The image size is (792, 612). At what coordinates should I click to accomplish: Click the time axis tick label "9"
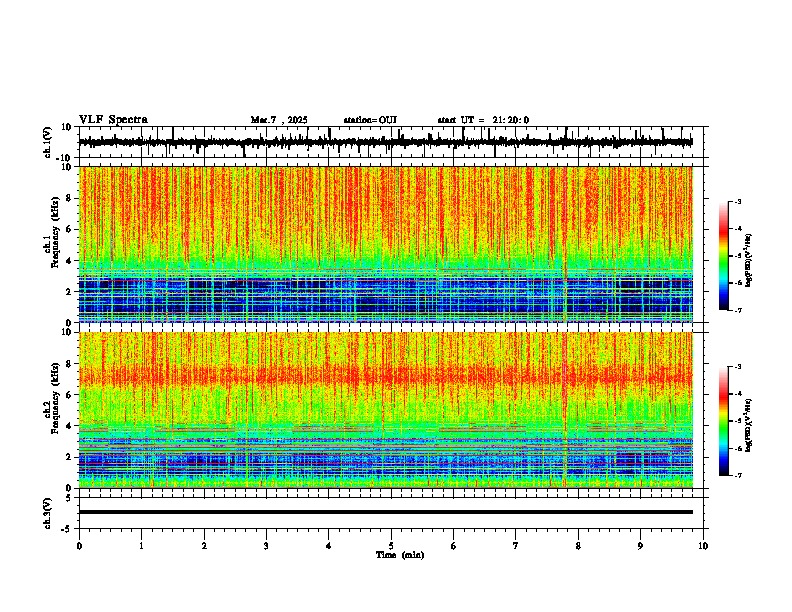pos(640,546)
